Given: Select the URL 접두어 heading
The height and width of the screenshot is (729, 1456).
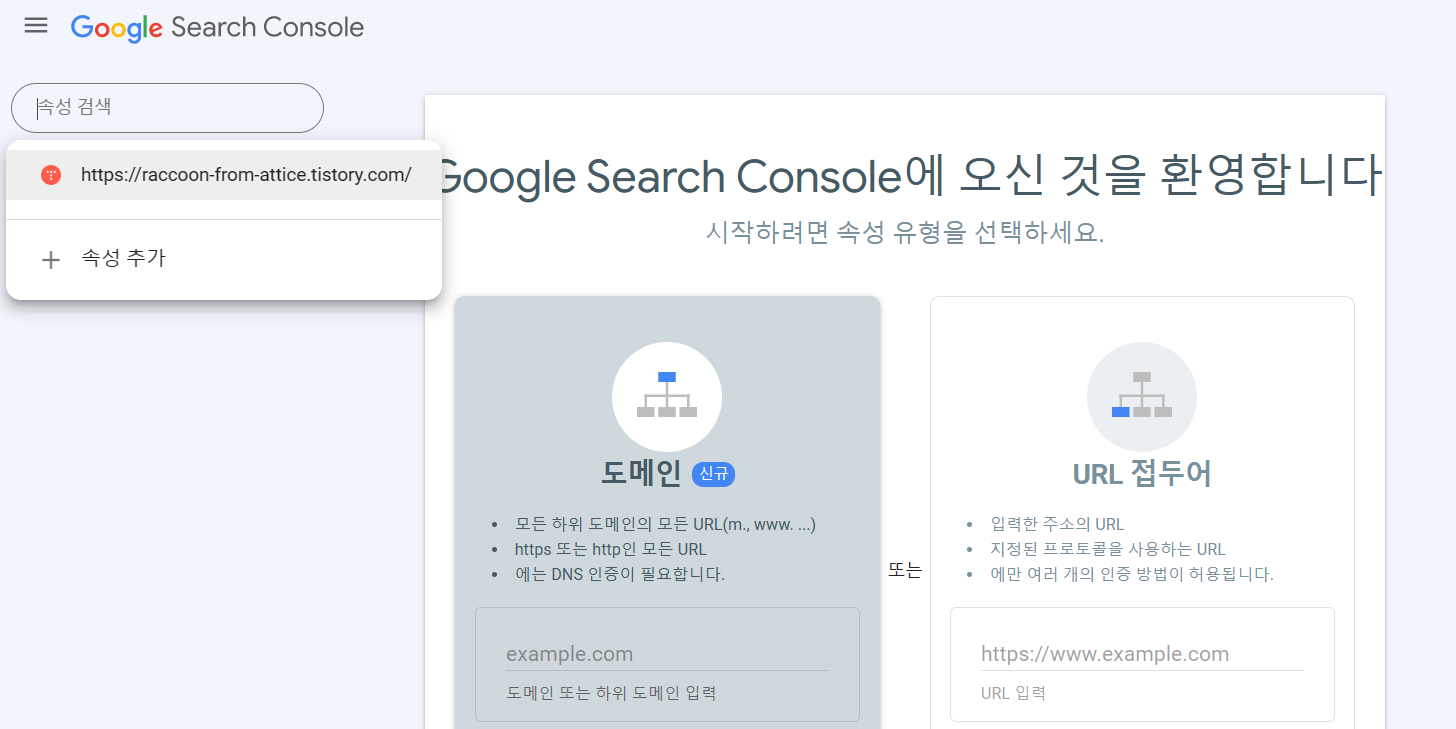Looking at the screenshot, I should (x=1142, y=473).
